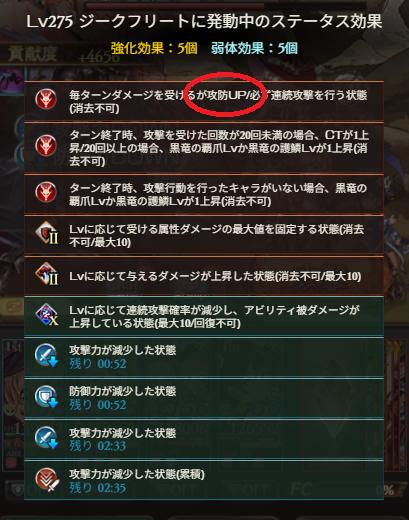Click the purple X icon for 連続攻撃確率が減少 debuff
This screenshot has height=520, width=409.
click(x=46, y=315)
